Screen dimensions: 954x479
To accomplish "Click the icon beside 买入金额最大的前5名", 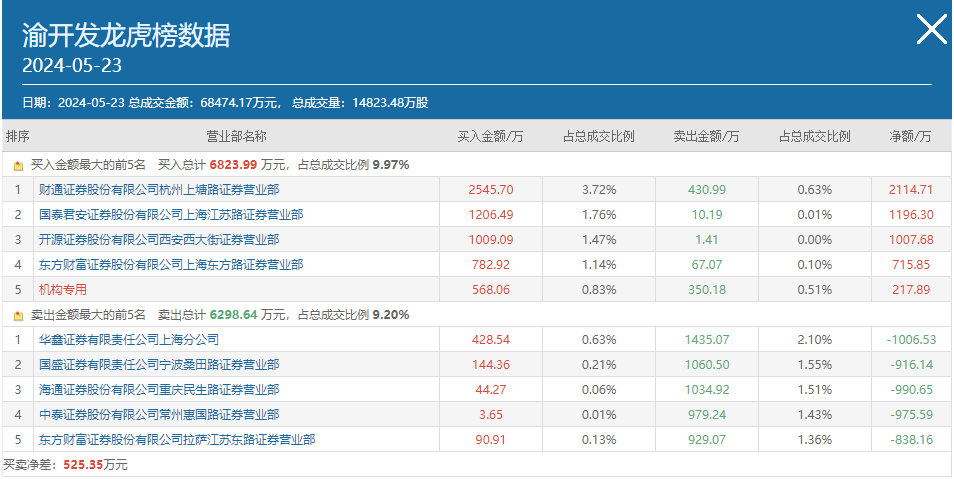I will pos(18,165).
